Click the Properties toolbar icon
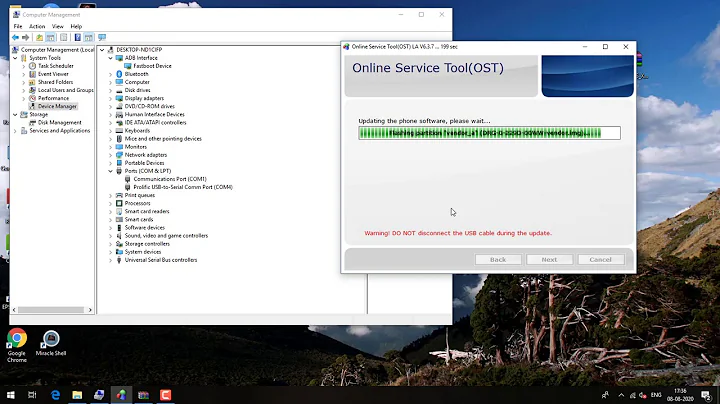 pyautogui.click(x=63, y=37)
